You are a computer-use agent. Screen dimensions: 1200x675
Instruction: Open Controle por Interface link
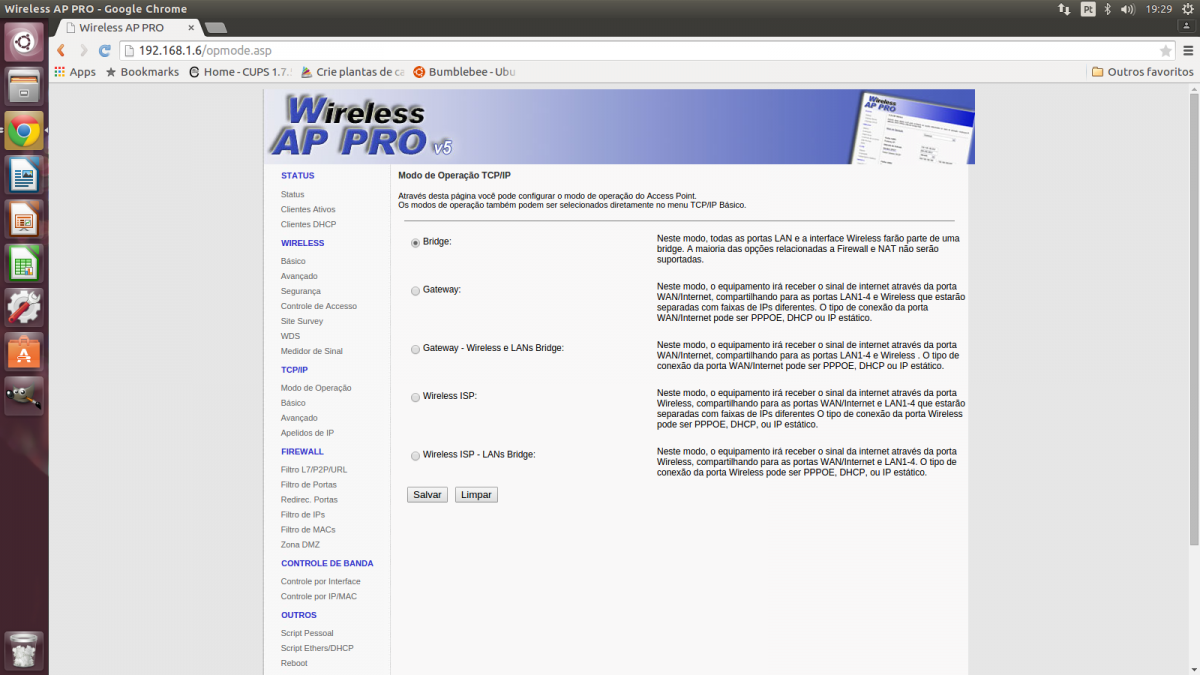point(321,581)
